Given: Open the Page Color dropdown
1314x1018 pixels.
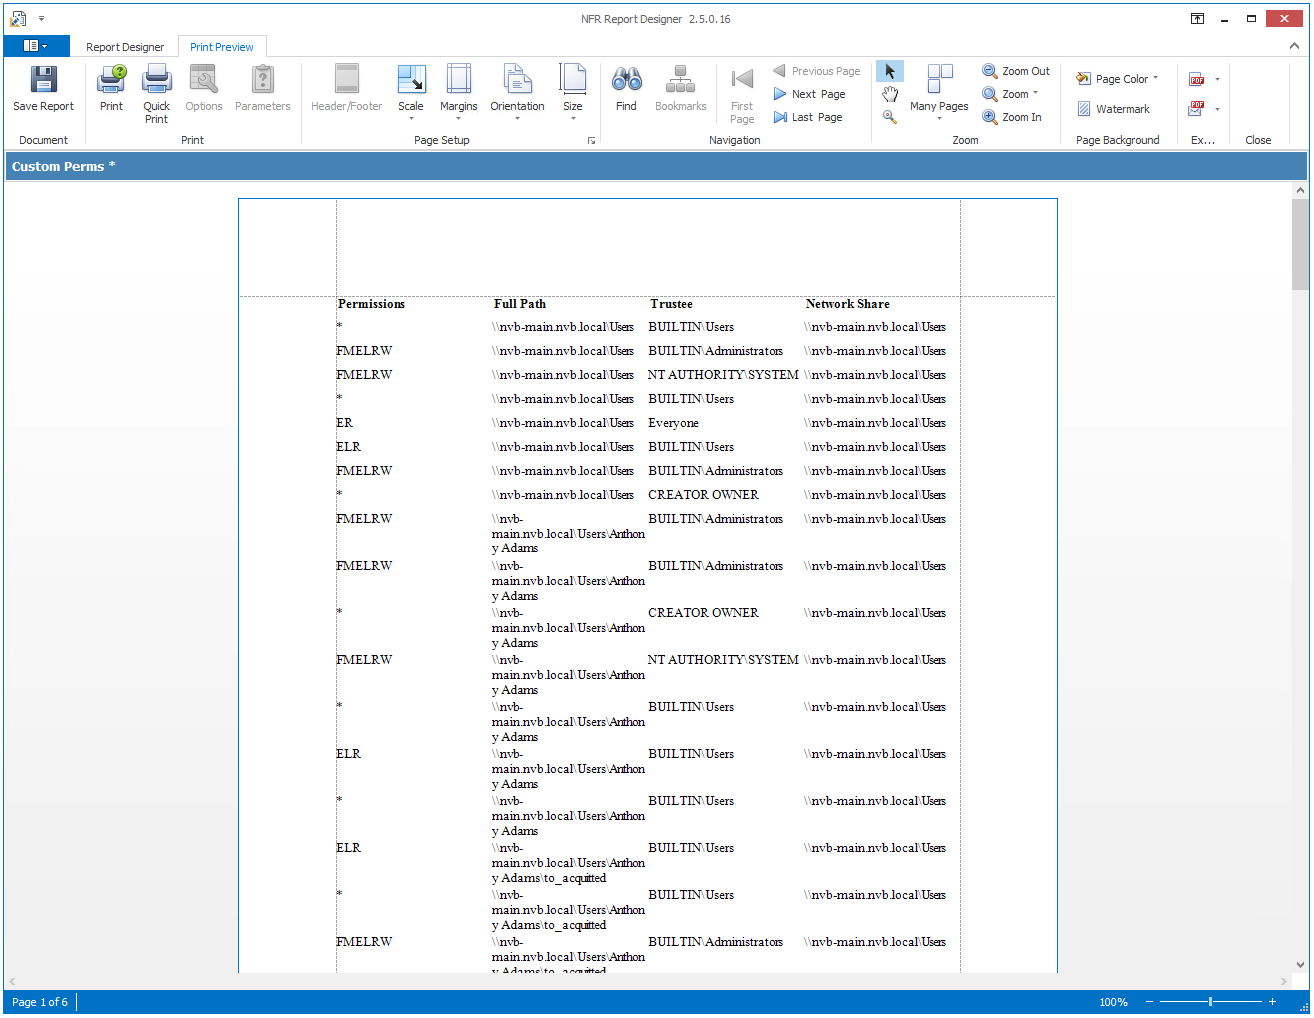Looking at the screenshot, I should coord(1118,79).
